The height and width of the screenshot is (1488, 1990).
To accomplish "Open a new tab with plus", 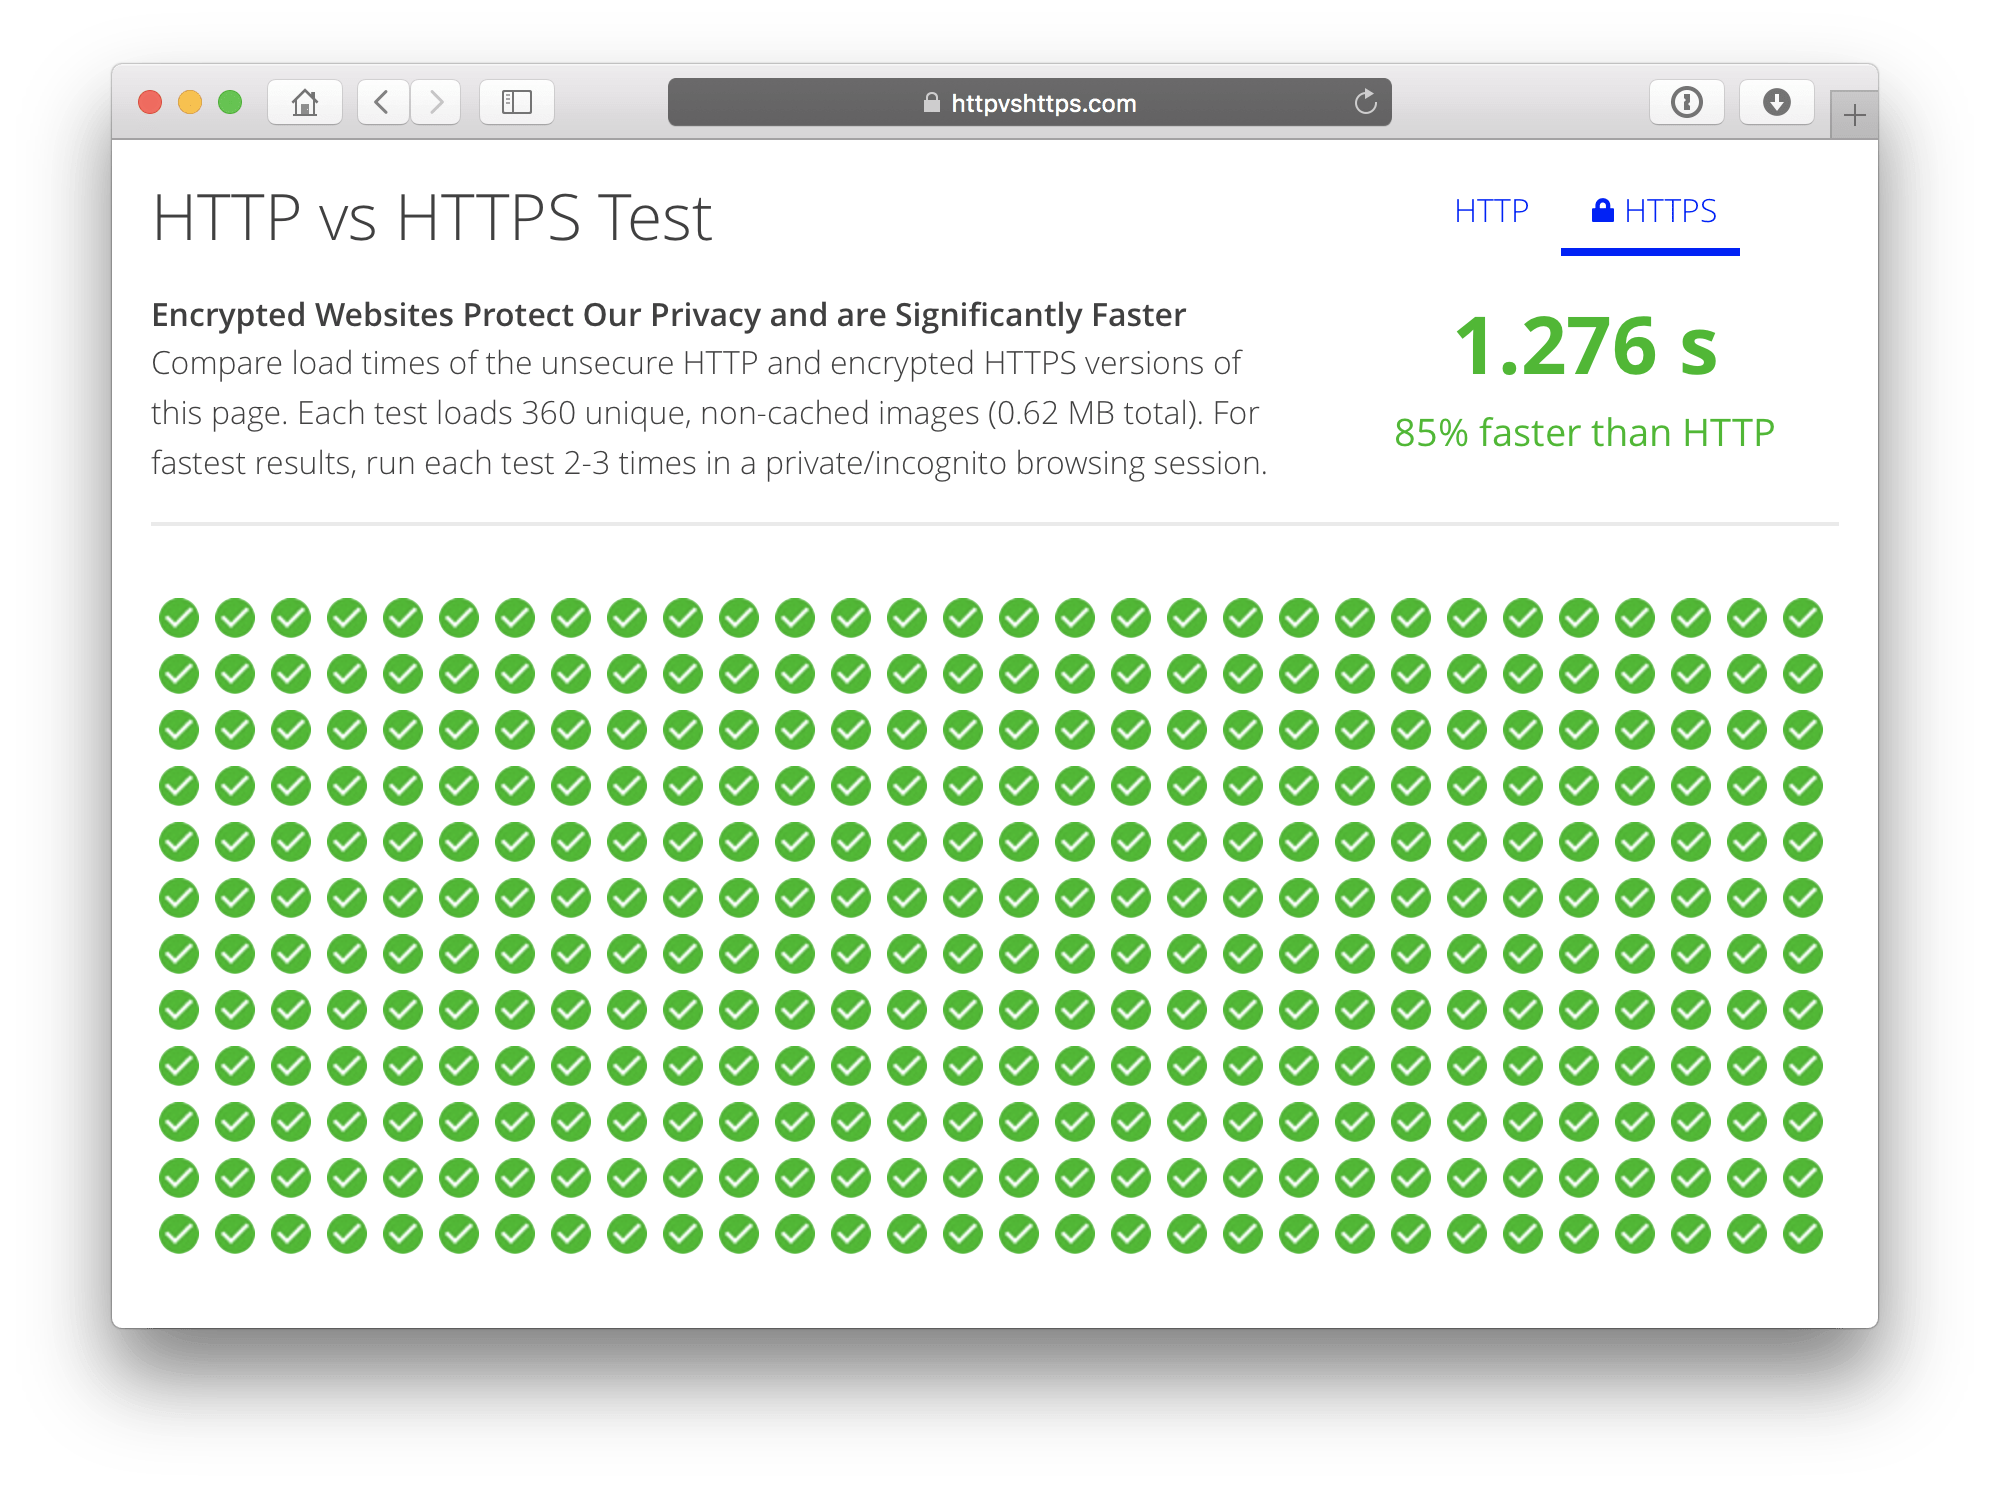I will pos(1854,116).
